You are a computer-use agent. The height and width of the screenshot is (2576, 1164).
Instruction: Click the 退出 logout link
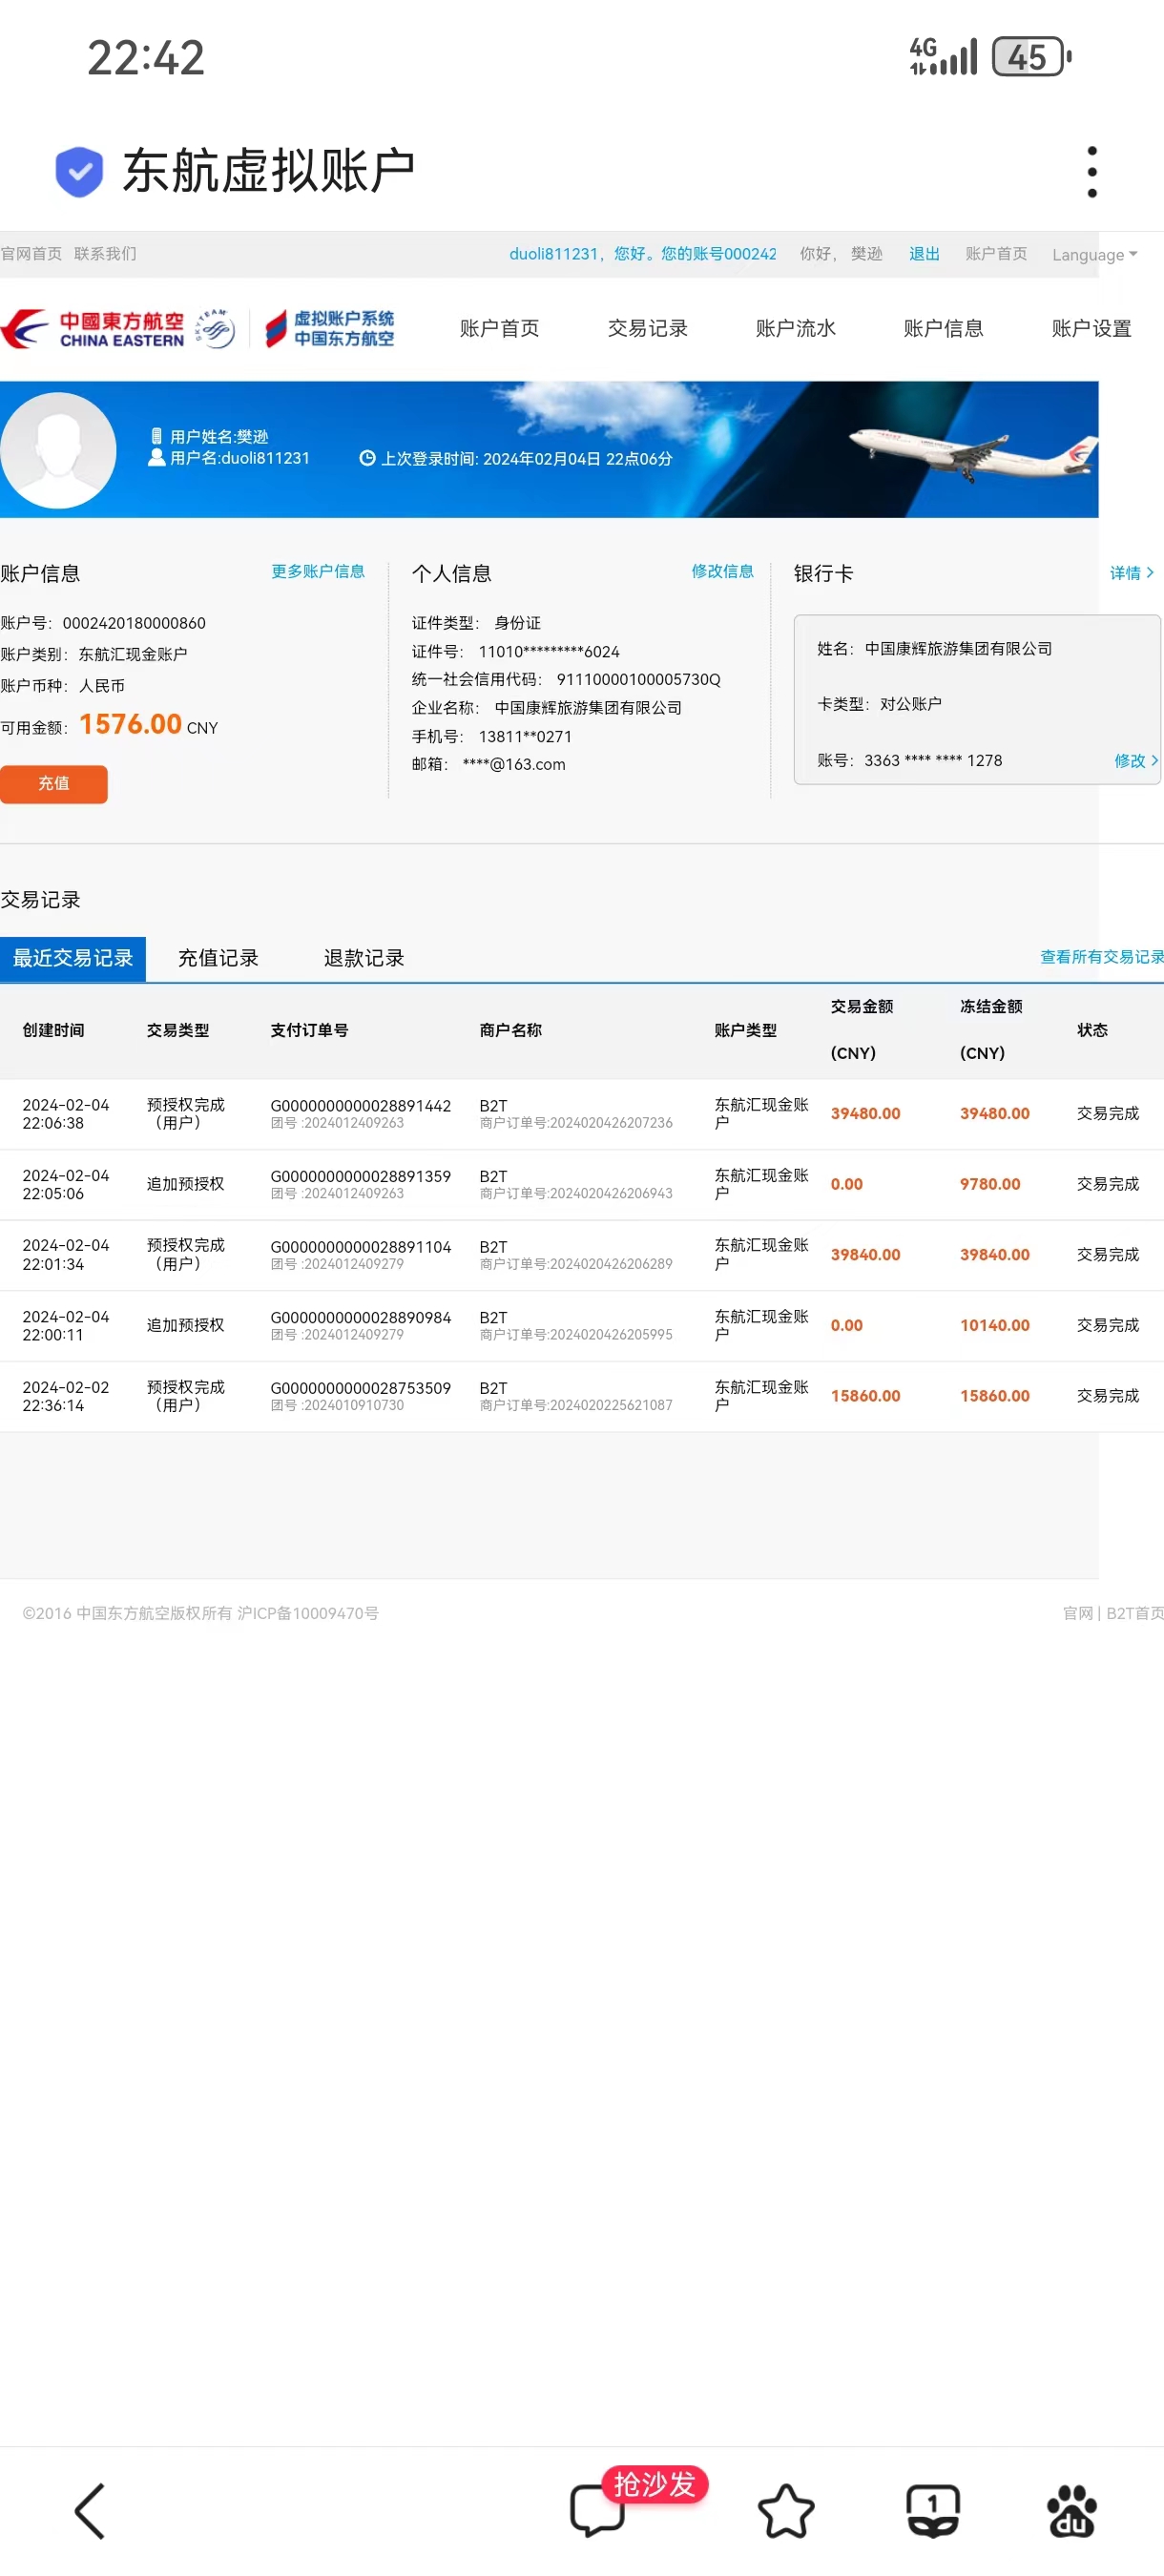[x=923, y=254]
